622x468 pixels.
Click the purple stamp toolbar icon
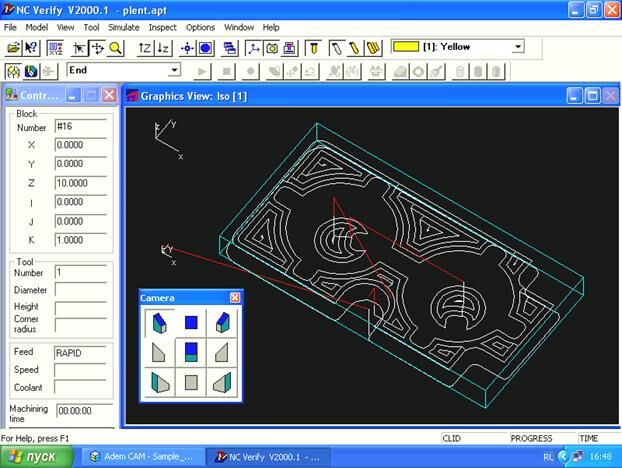pyautogui.click(x=290, y=48)
